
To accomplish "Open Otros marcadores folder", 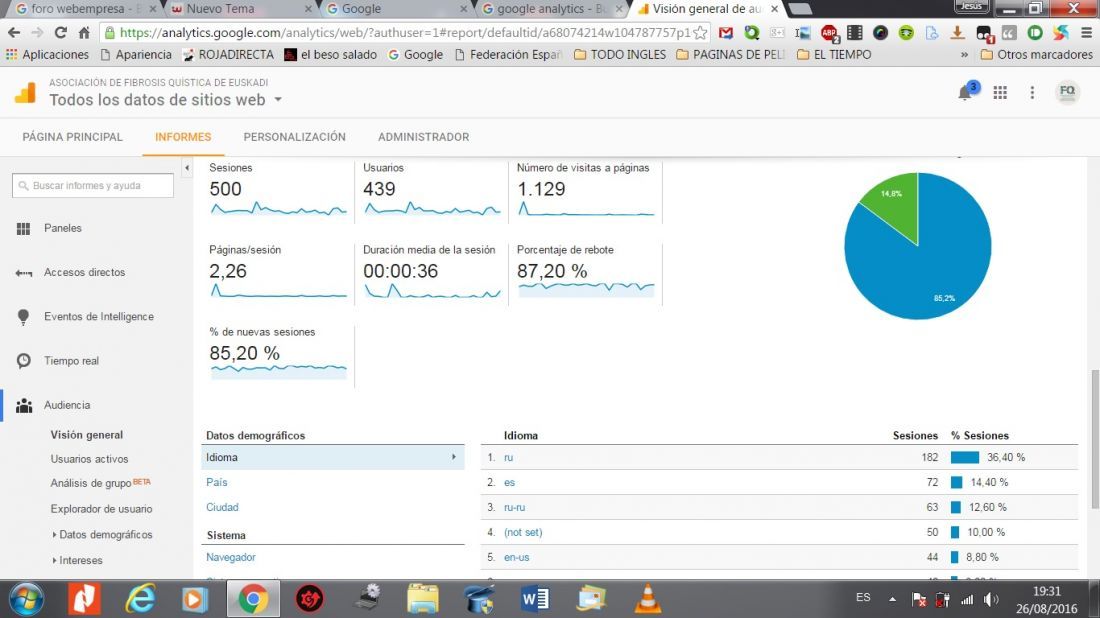I will tap(1036, 54).
